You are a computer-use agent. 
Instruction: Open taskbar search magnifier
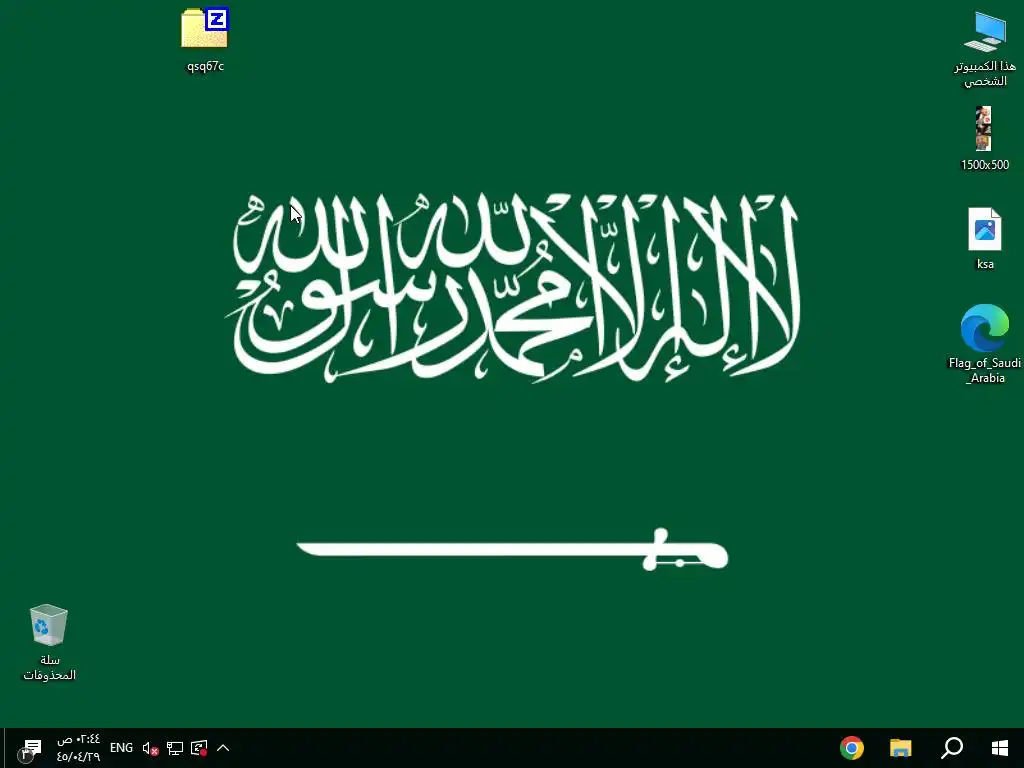coord(952,748)
